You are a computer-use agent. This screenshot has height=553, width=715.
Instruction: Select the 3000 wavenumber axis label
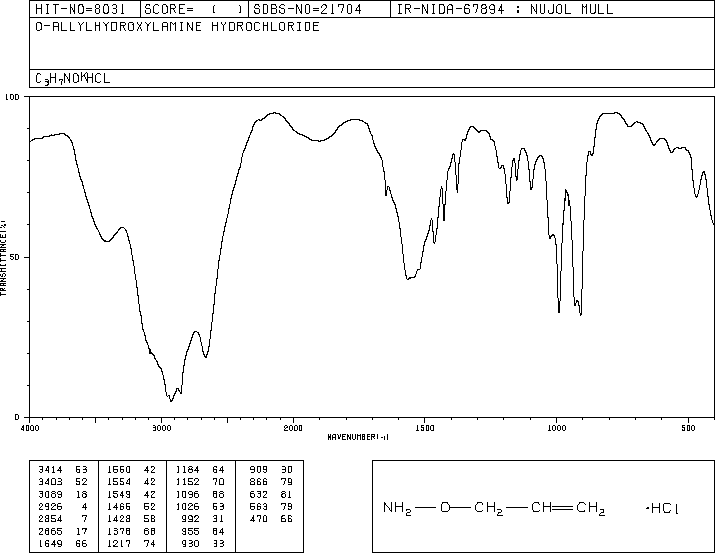point(161,428)
